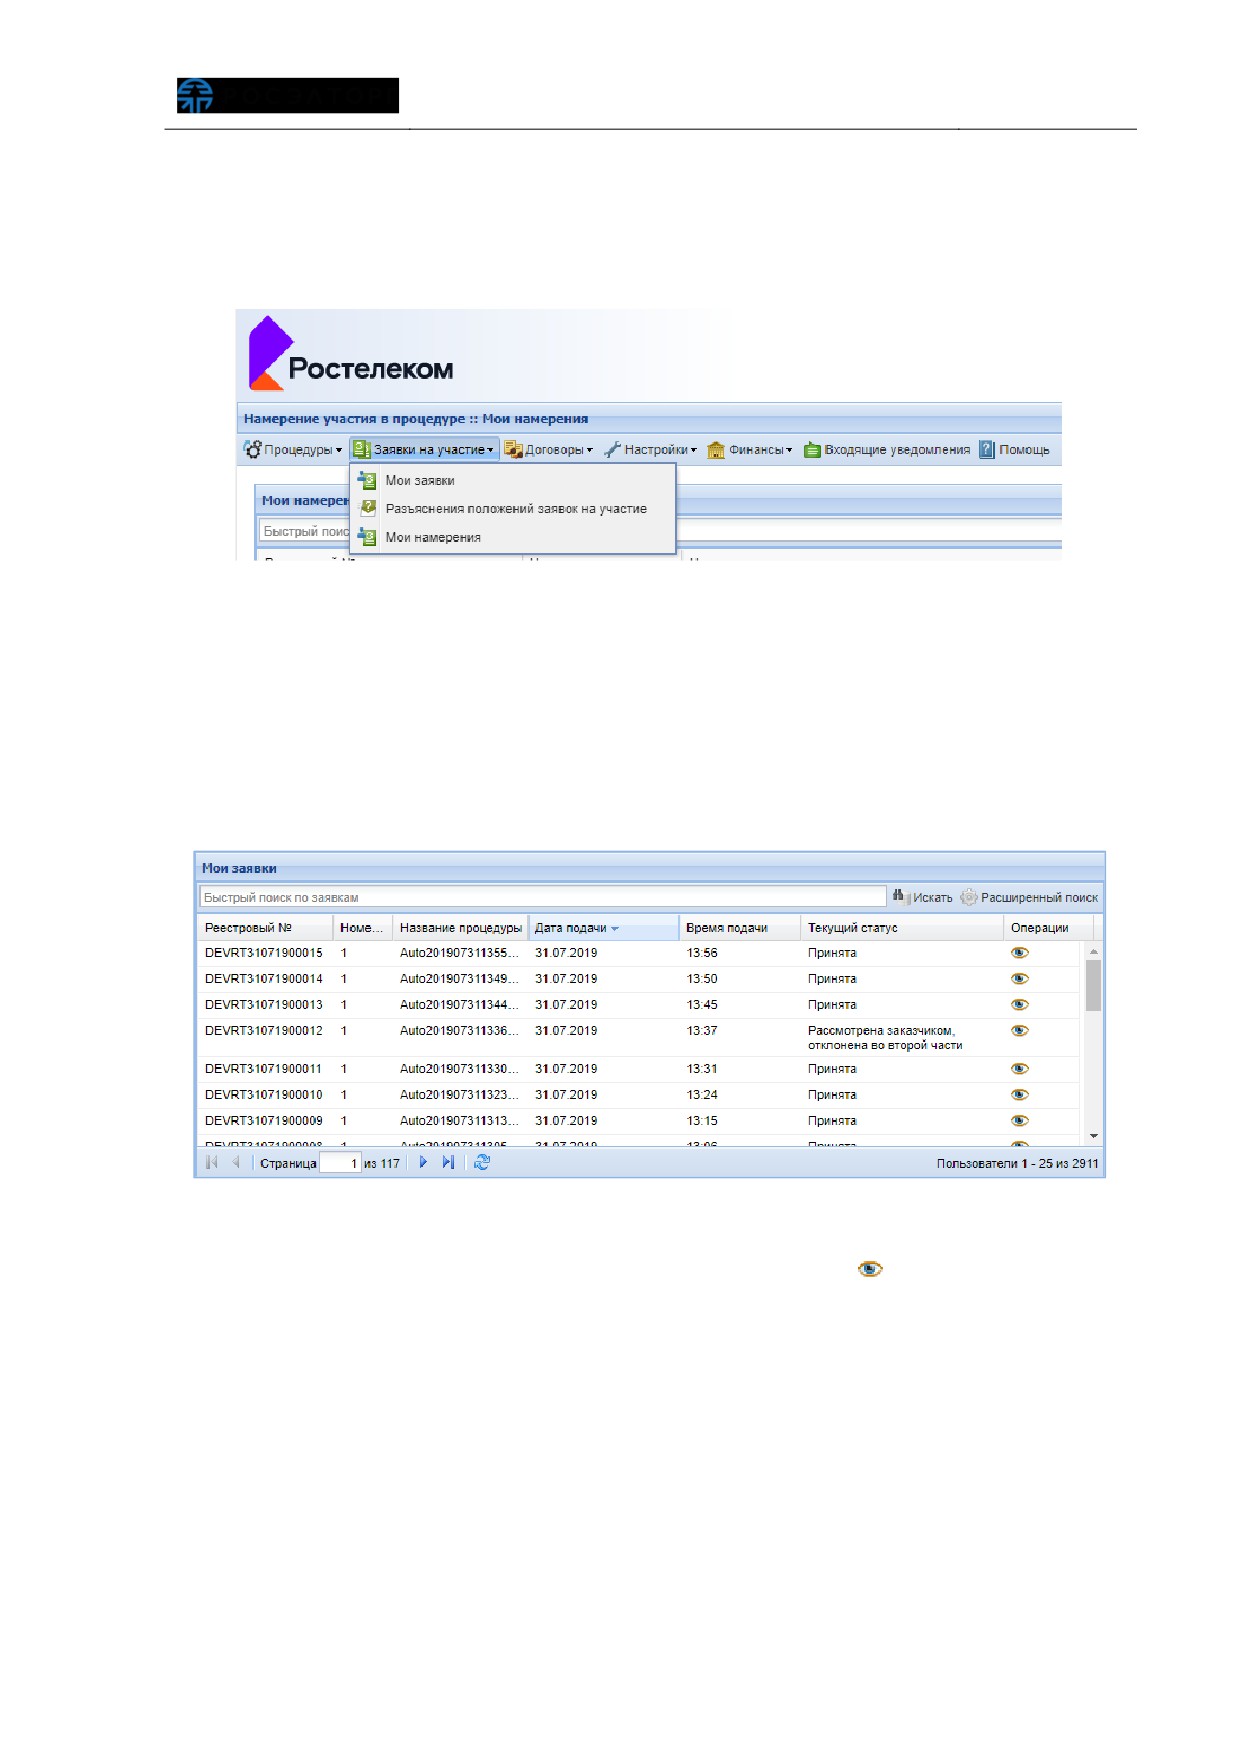Viewport: 1239px width, 1752px height.
Task: Click the Операции column header
Action: (x=1048, y=928)
